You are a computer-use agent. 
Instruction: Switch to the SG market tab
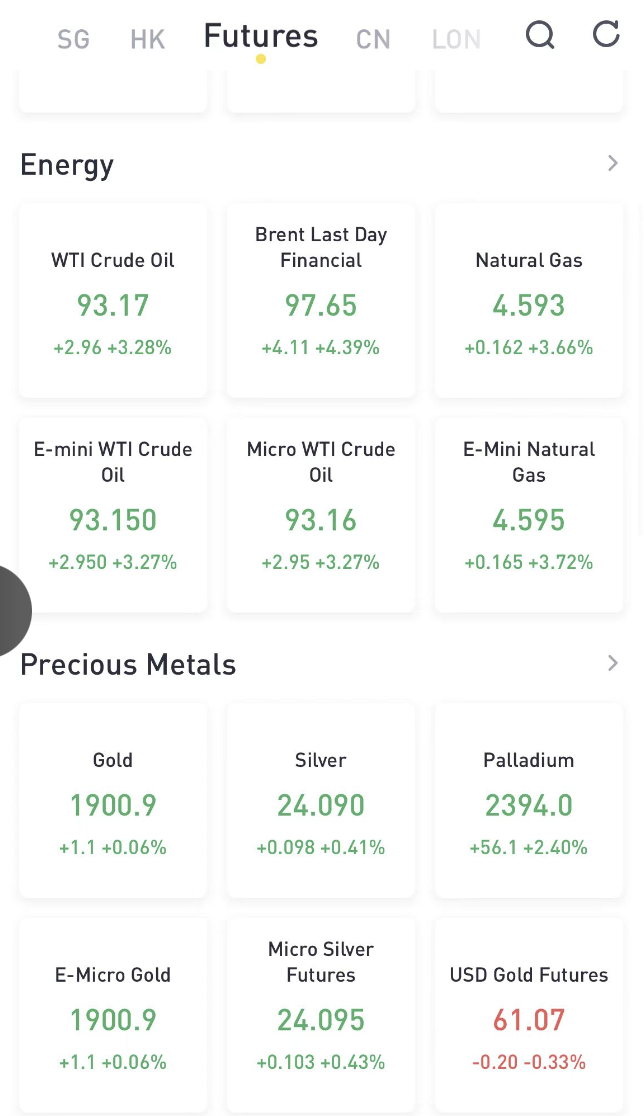[73, 40]
